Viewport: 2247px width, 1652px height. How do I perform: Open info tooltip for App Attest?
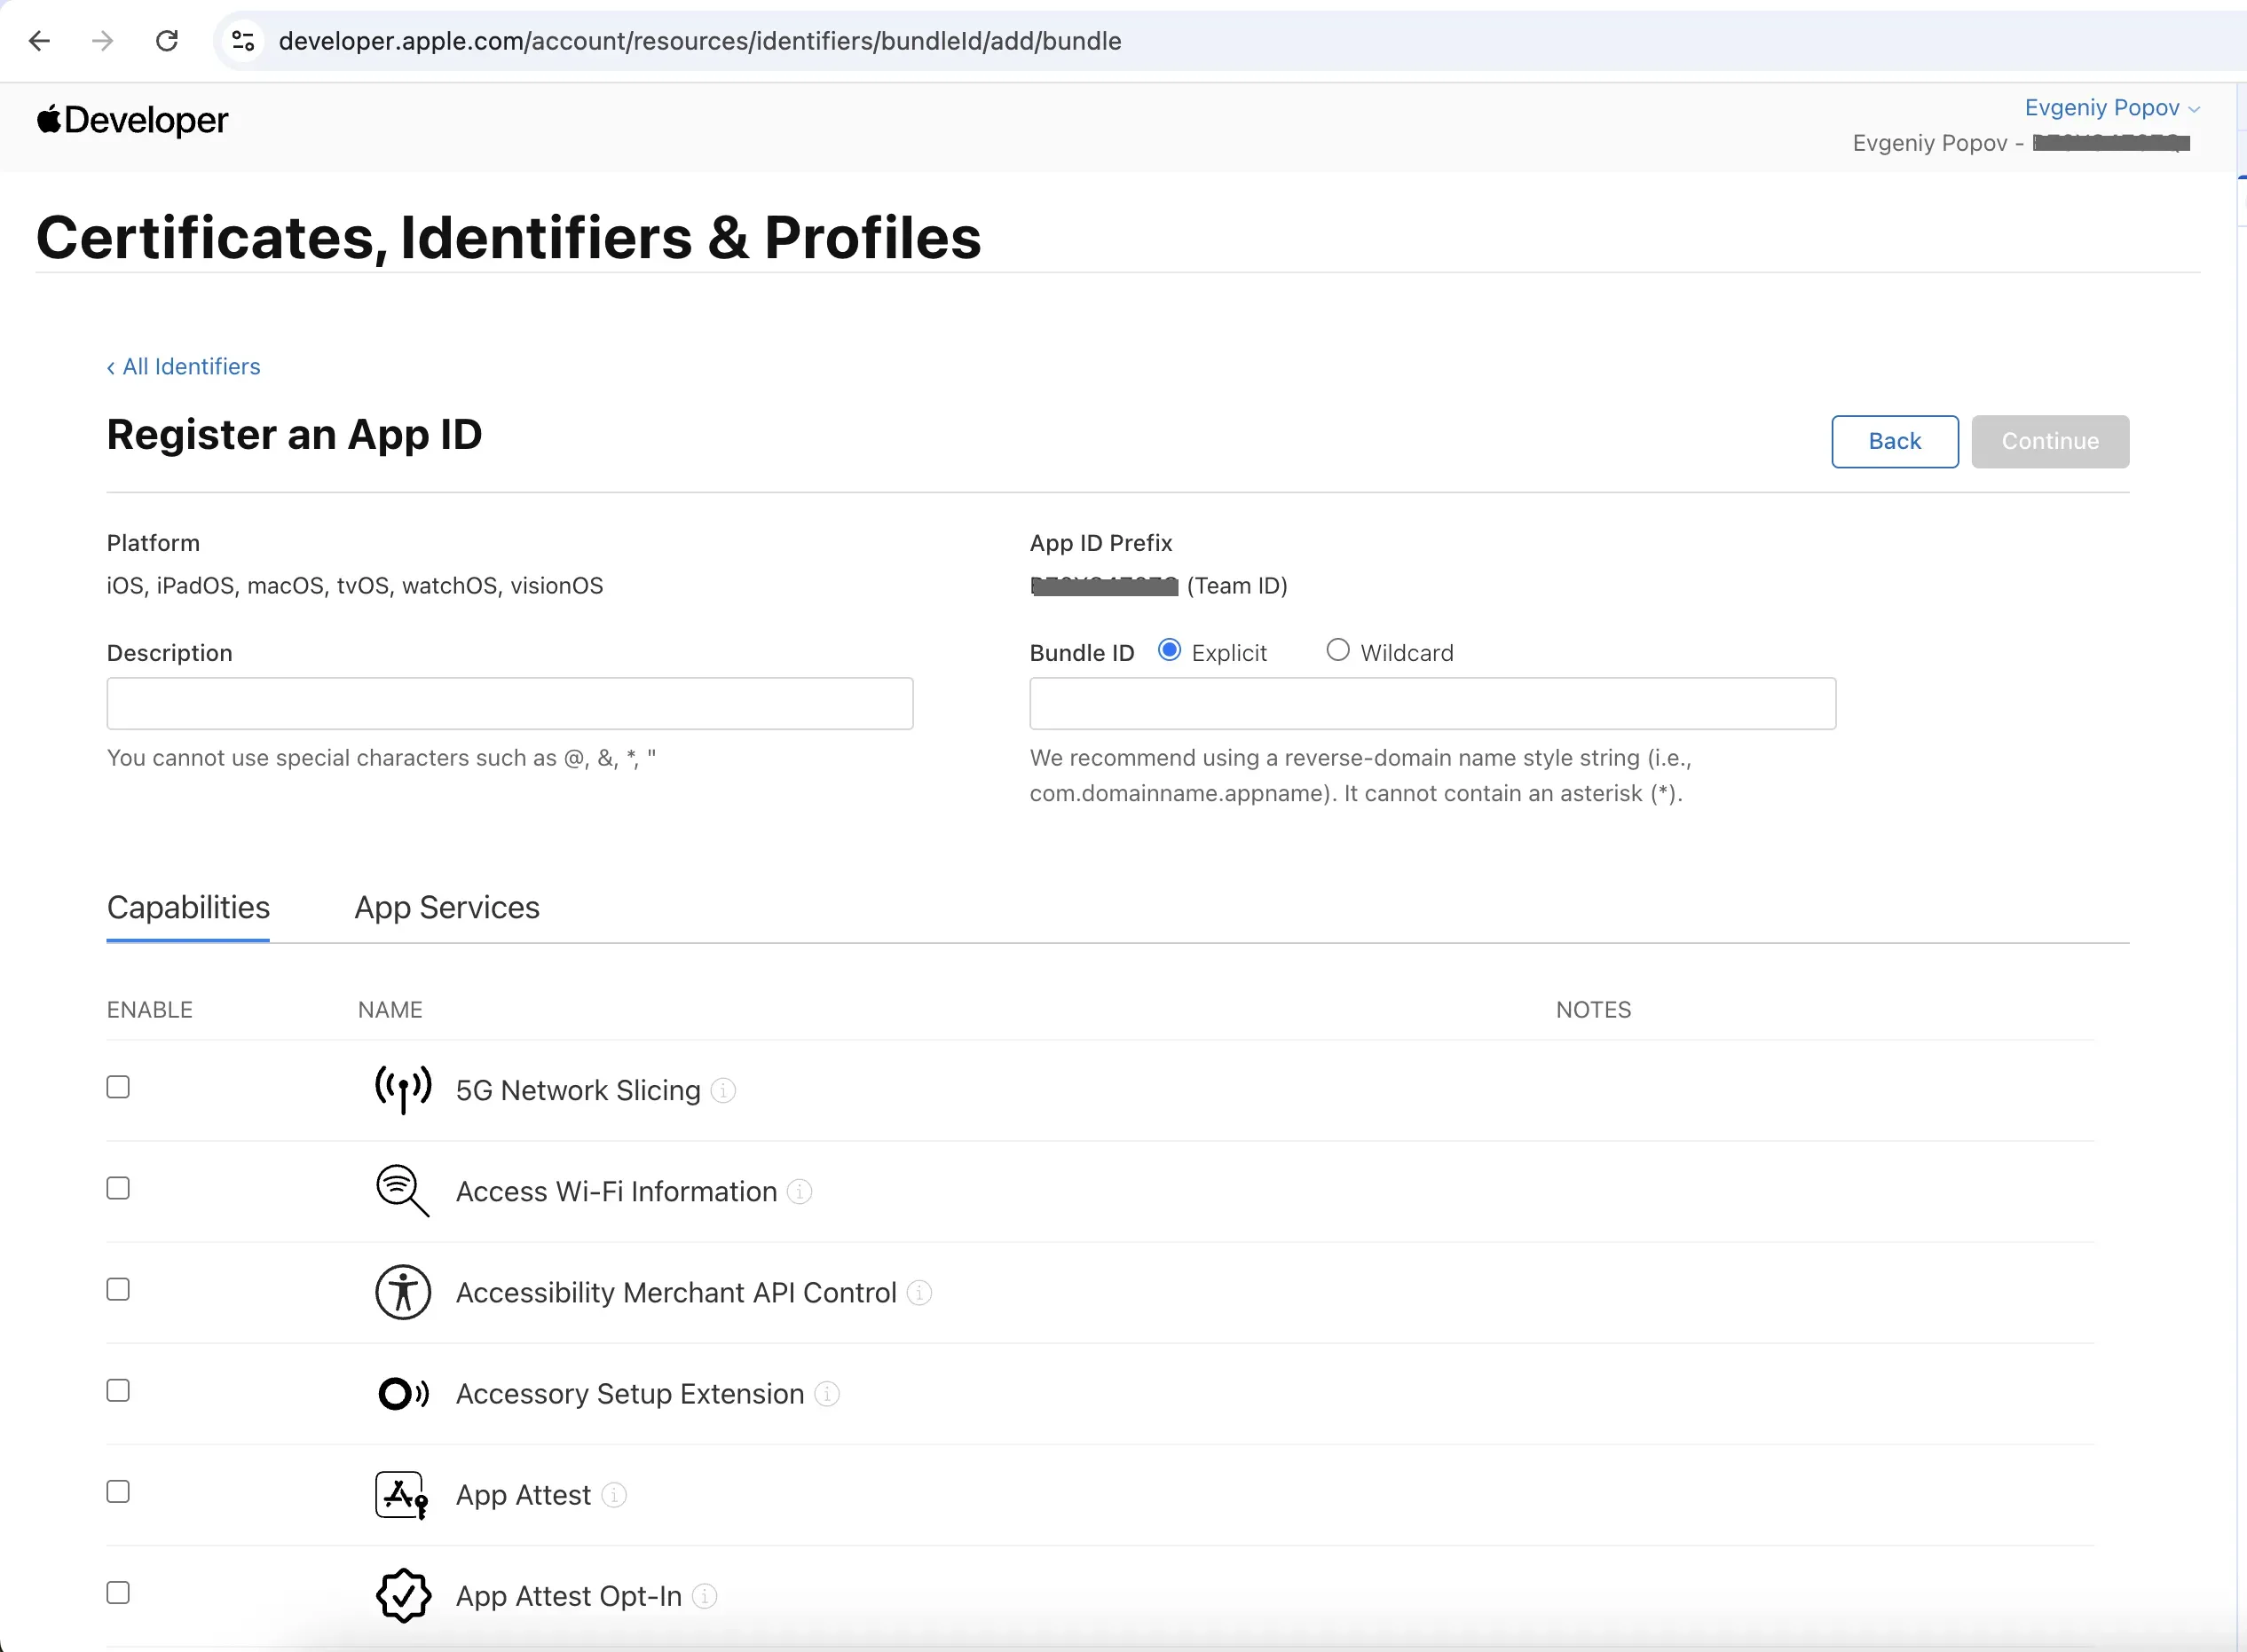tap(614, 1494)
